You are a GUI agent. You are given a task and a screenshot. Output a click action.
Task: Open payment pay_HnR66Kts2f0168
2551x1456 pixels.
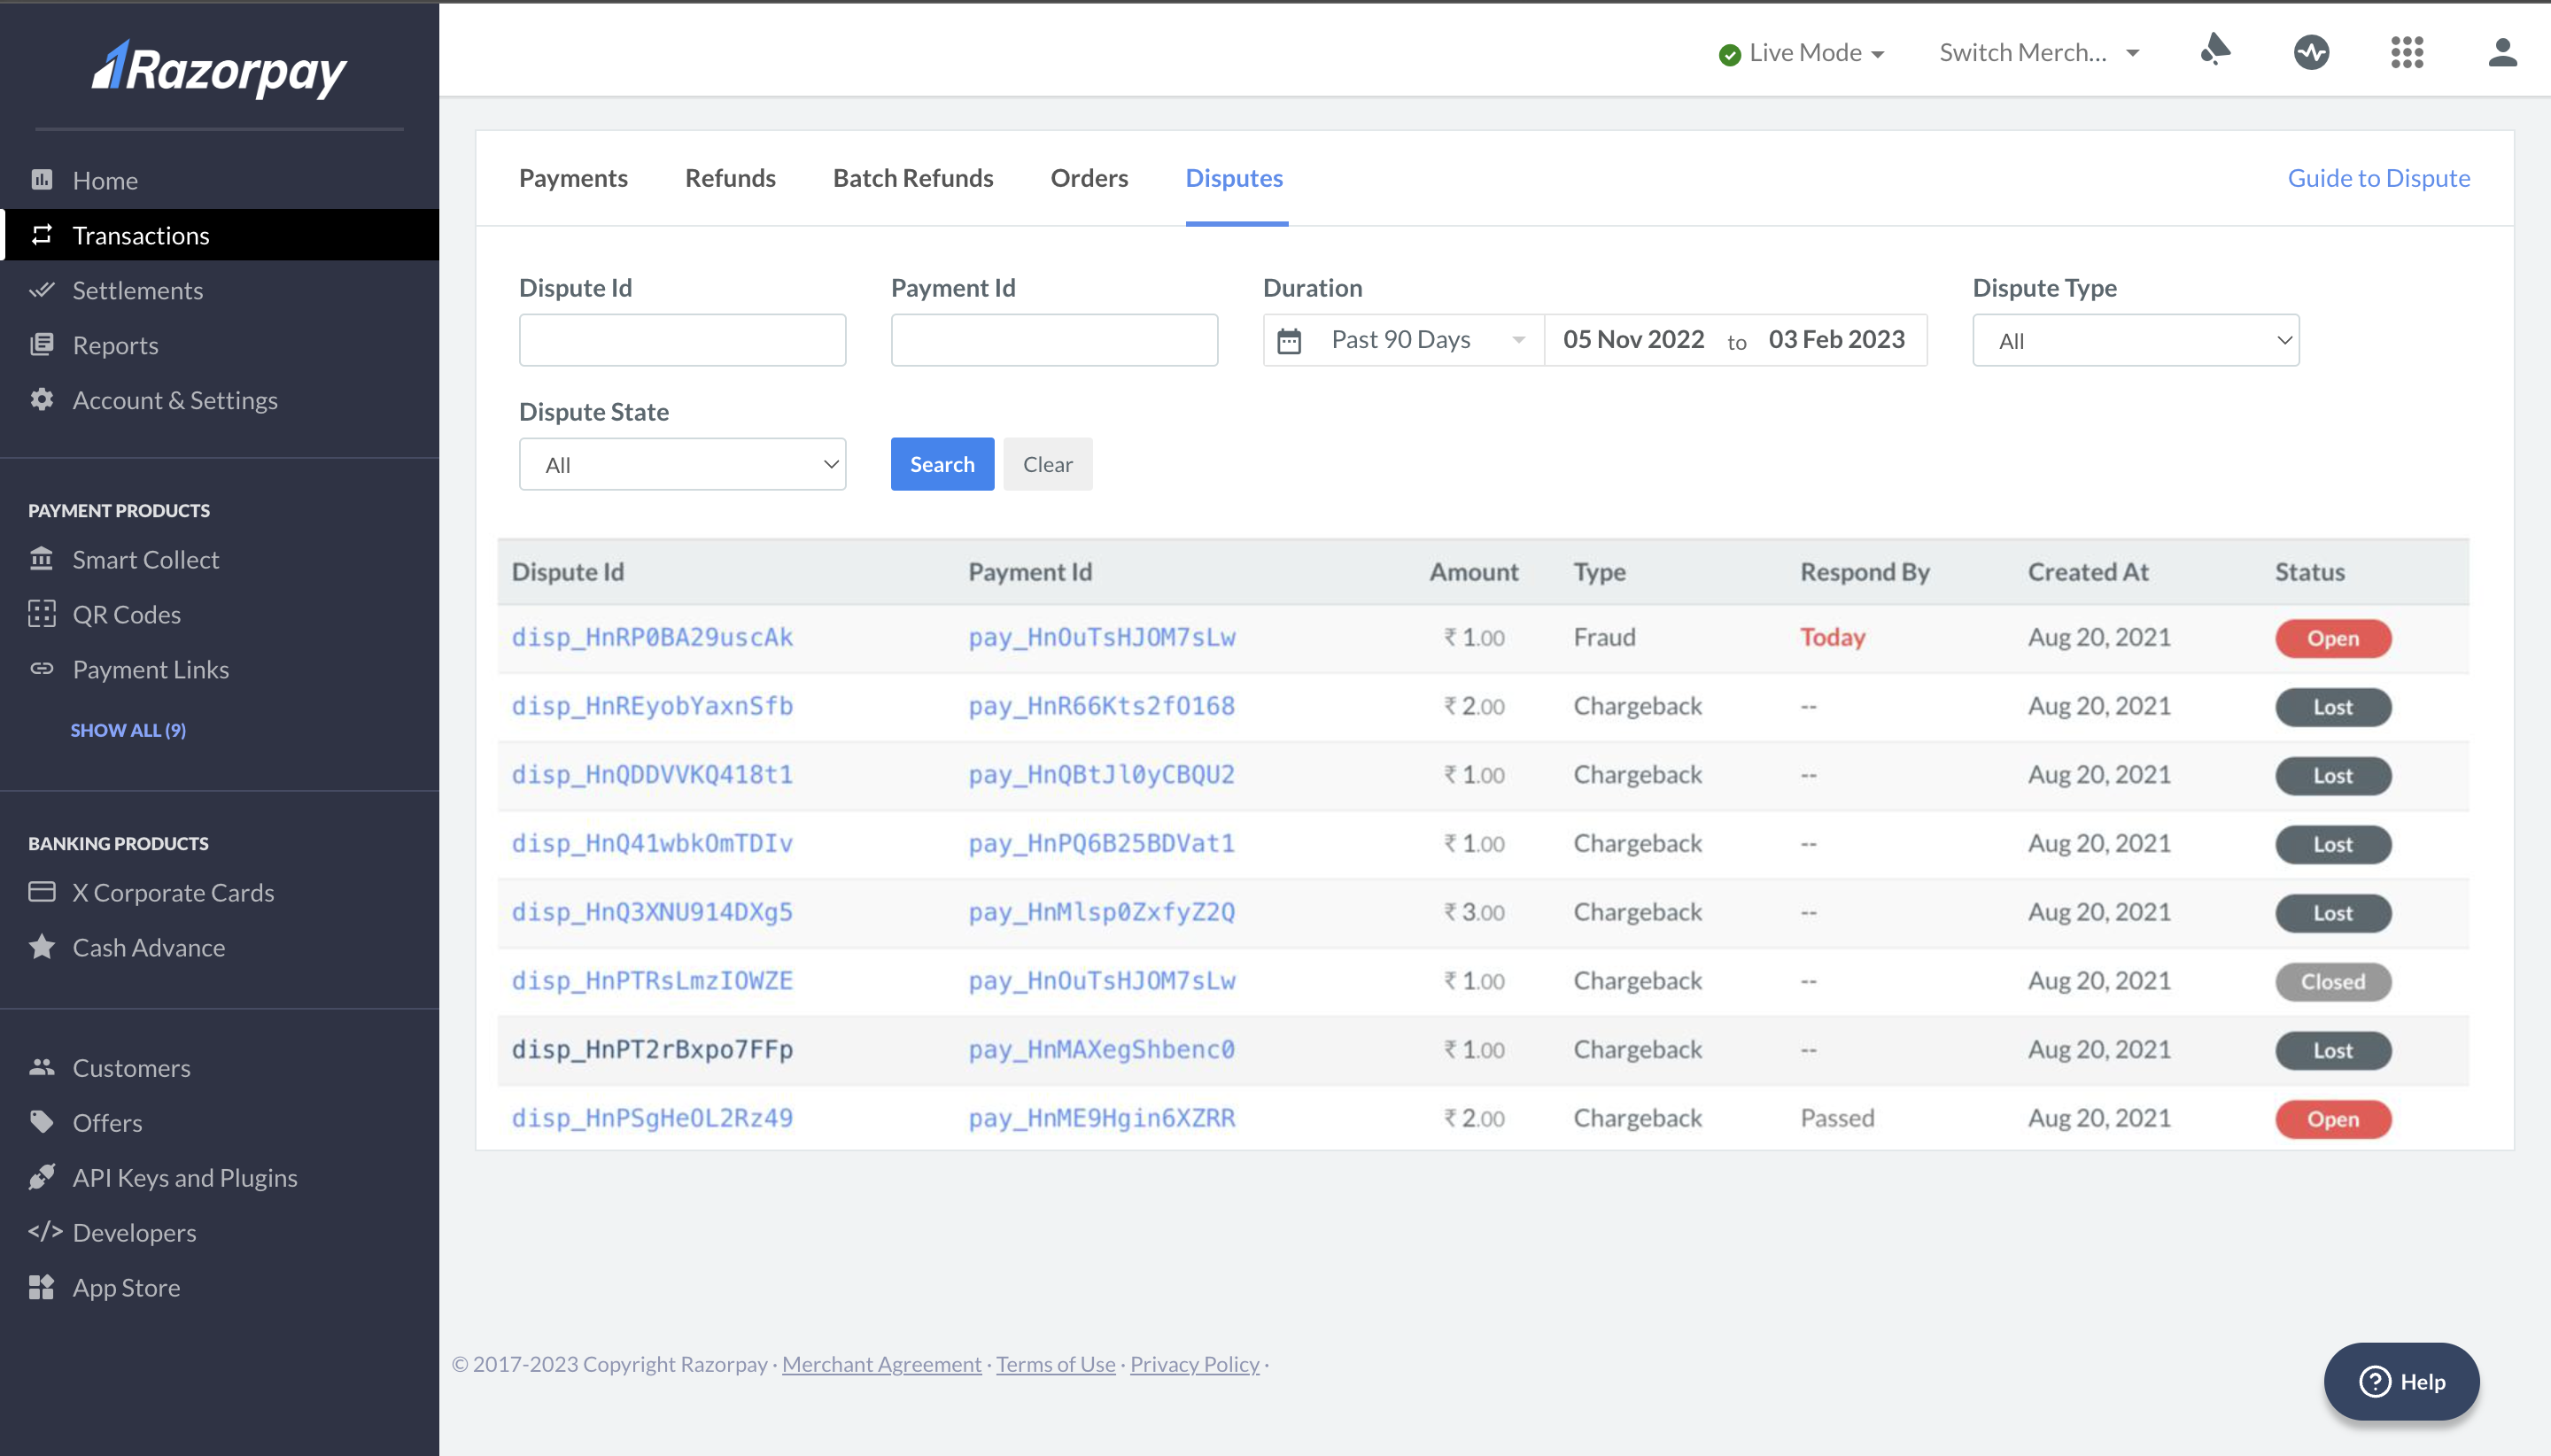(x=1101, y=705)
